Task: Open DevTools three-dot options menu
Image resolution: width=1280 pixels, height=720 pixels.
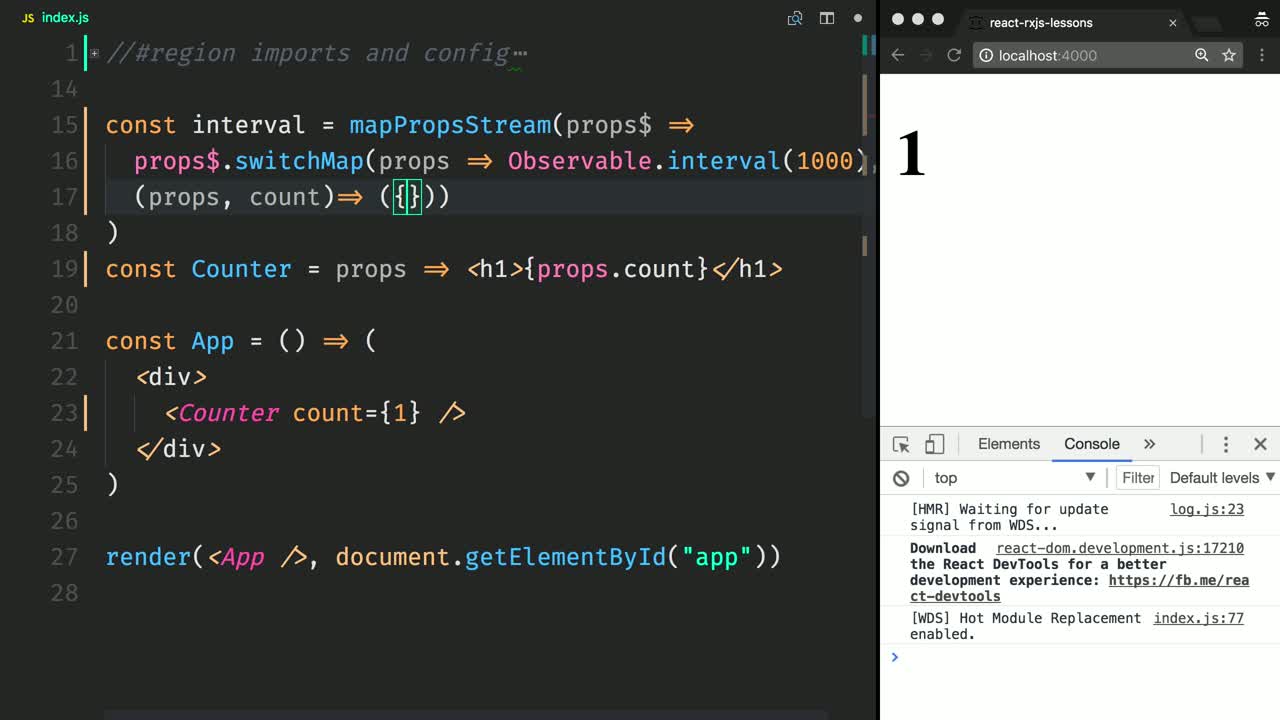Action: 1225,444
